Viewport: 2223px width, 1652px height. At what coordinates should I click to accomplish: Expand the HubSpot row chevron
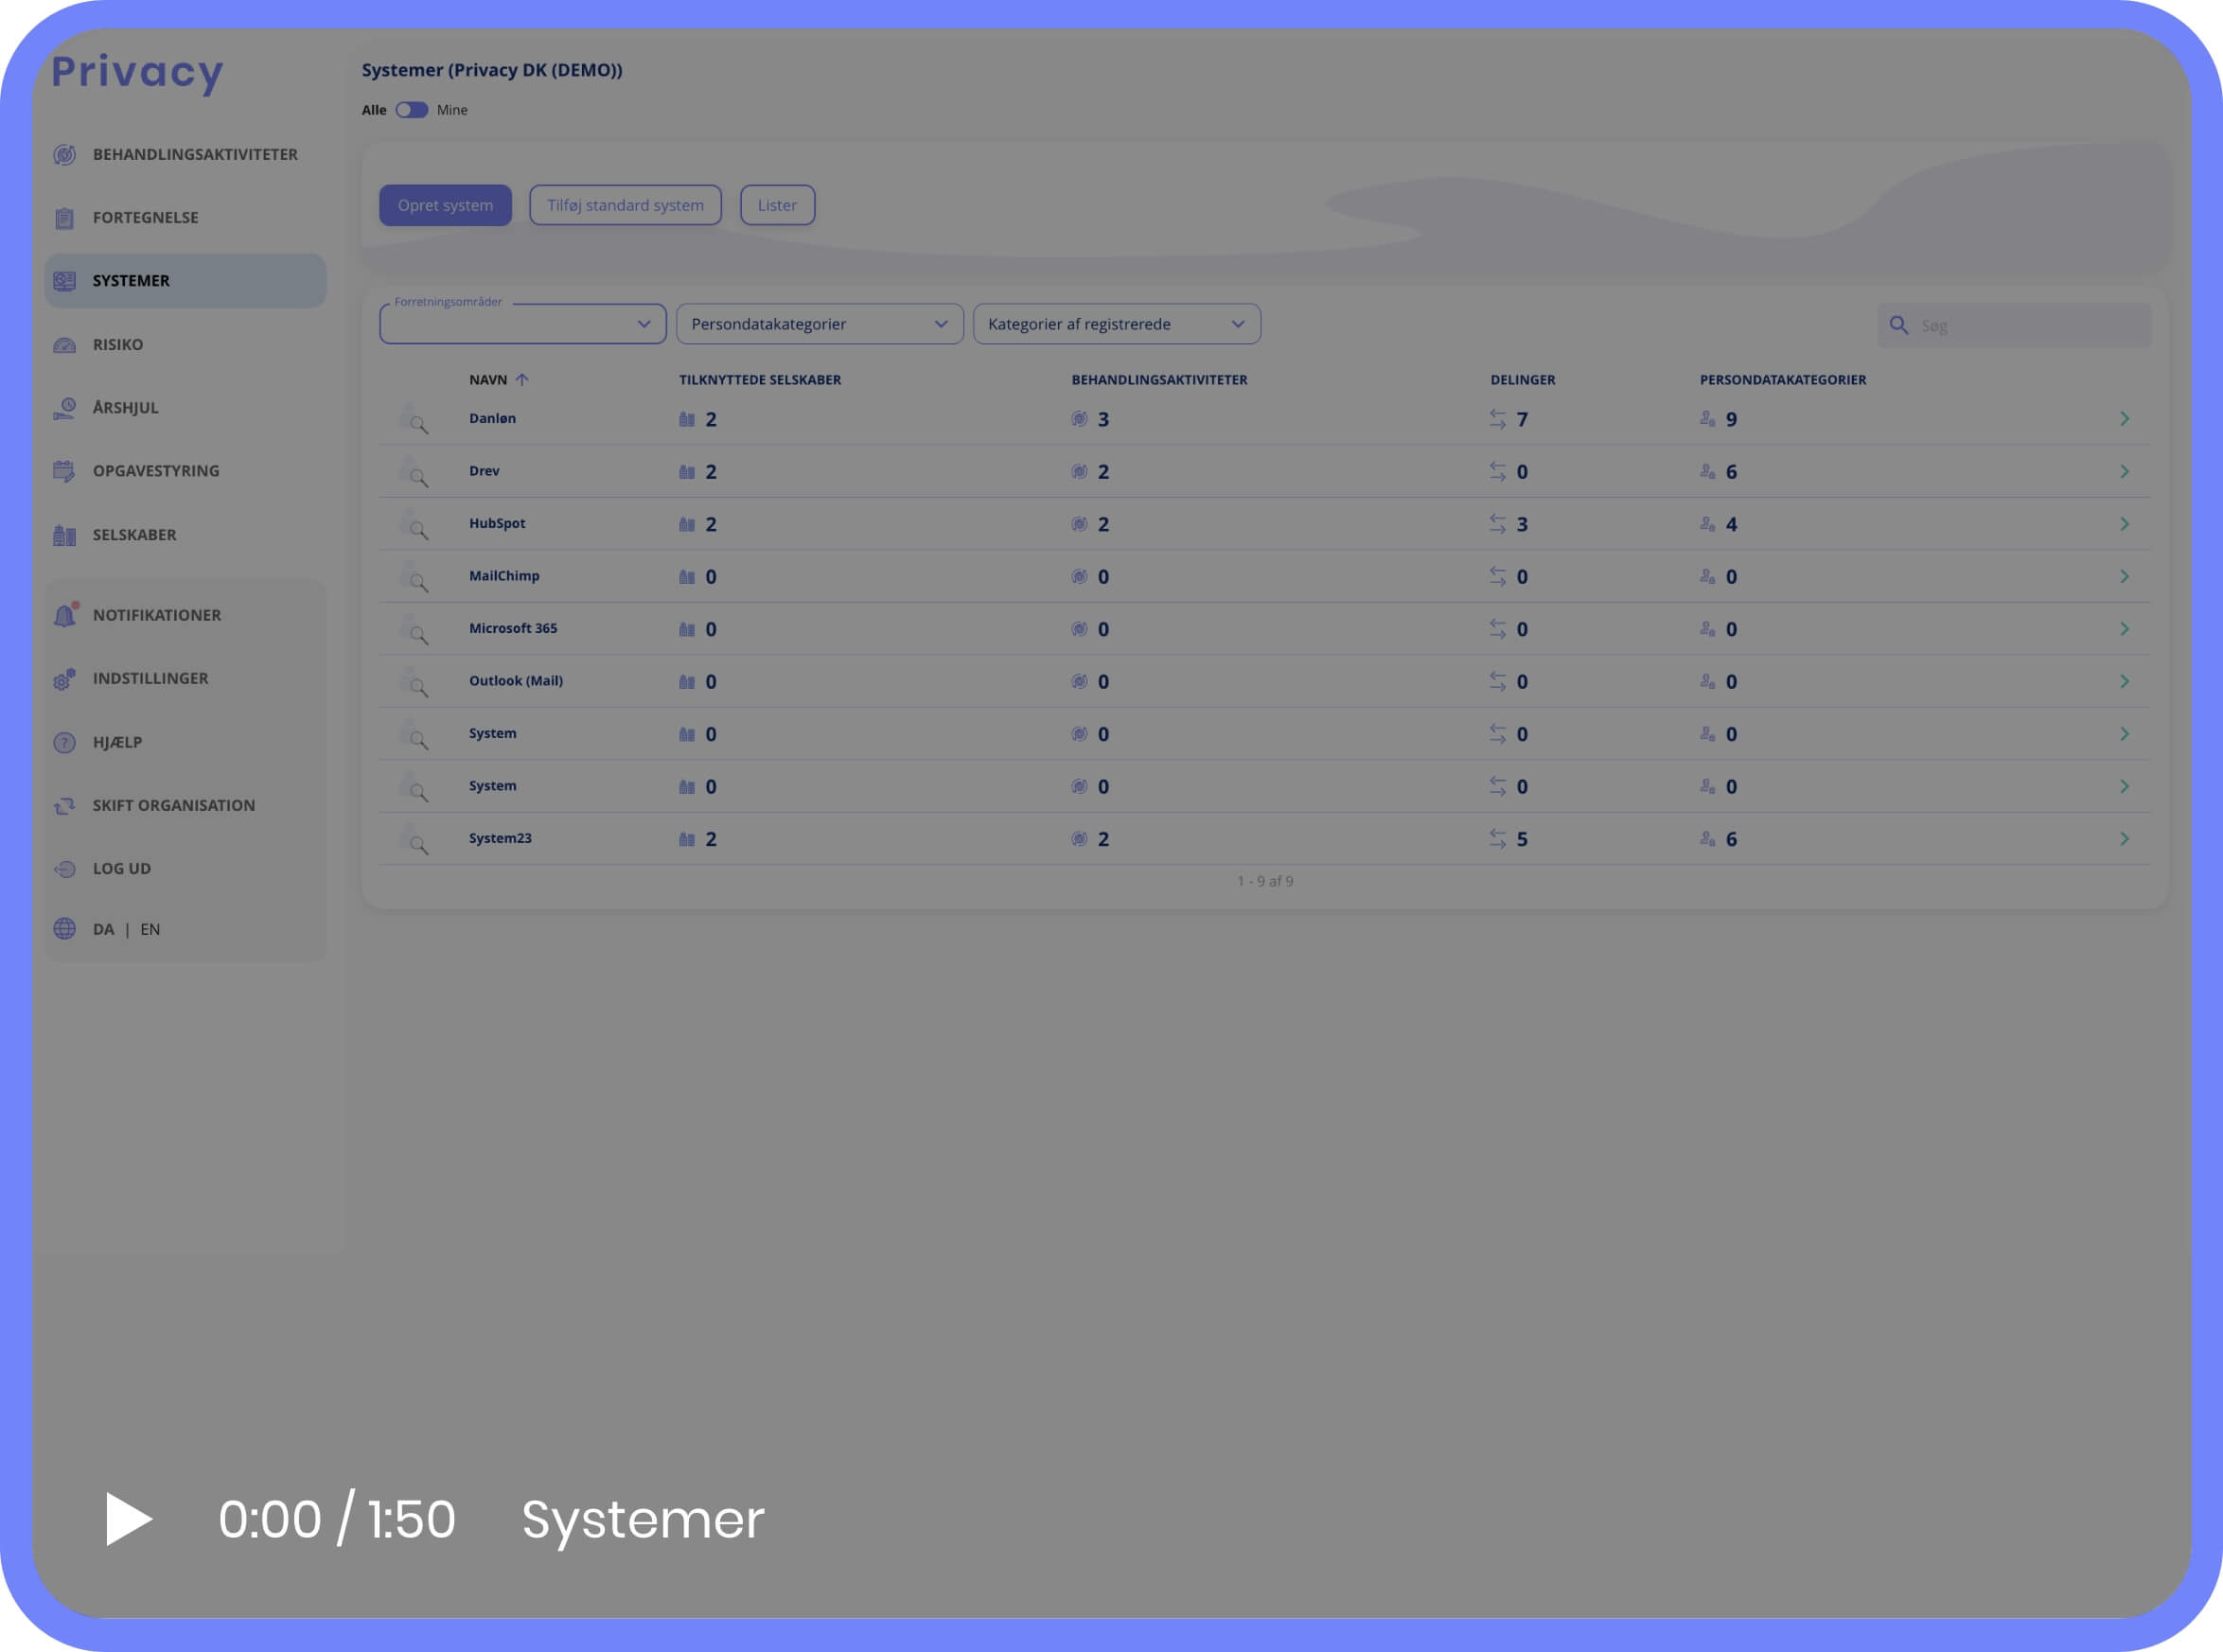pos(2124,524)
